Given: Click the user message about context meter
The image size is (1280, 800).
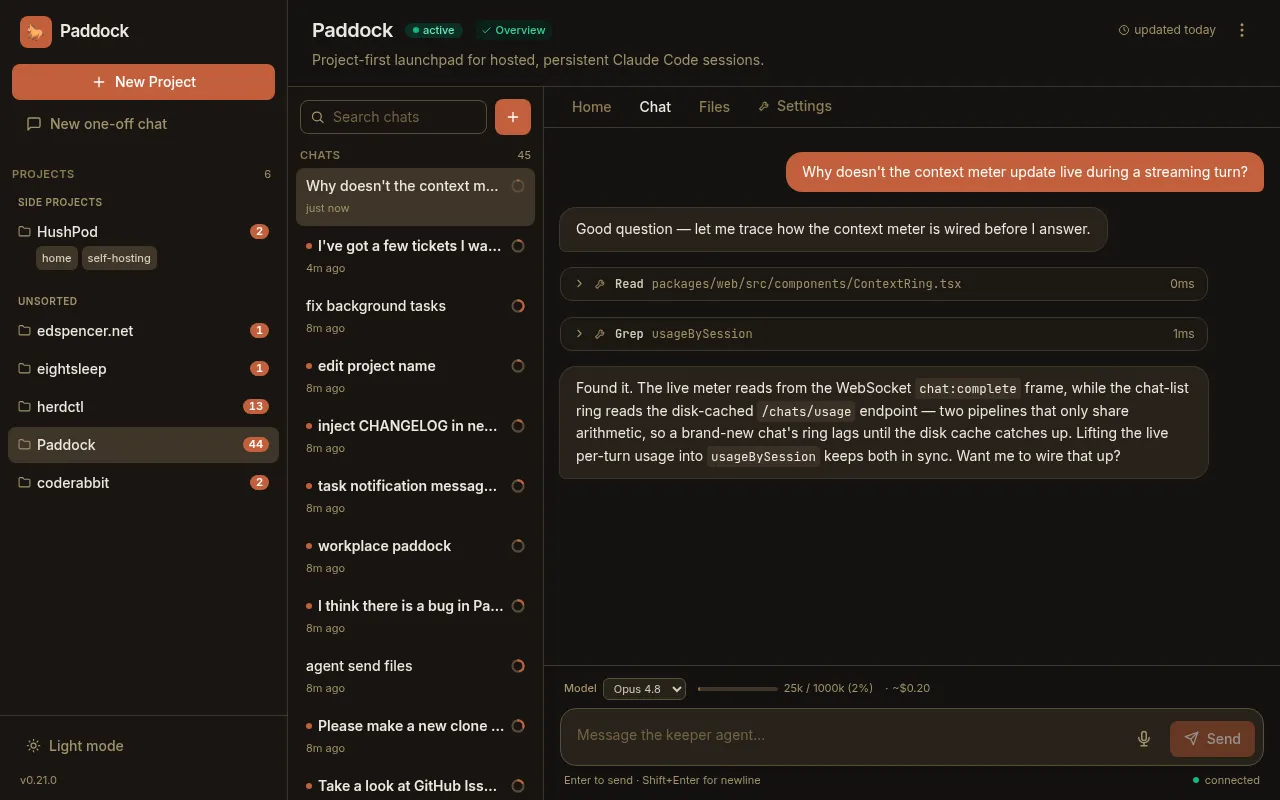Looking at the screenshot, I should (x=1025, y=172).
